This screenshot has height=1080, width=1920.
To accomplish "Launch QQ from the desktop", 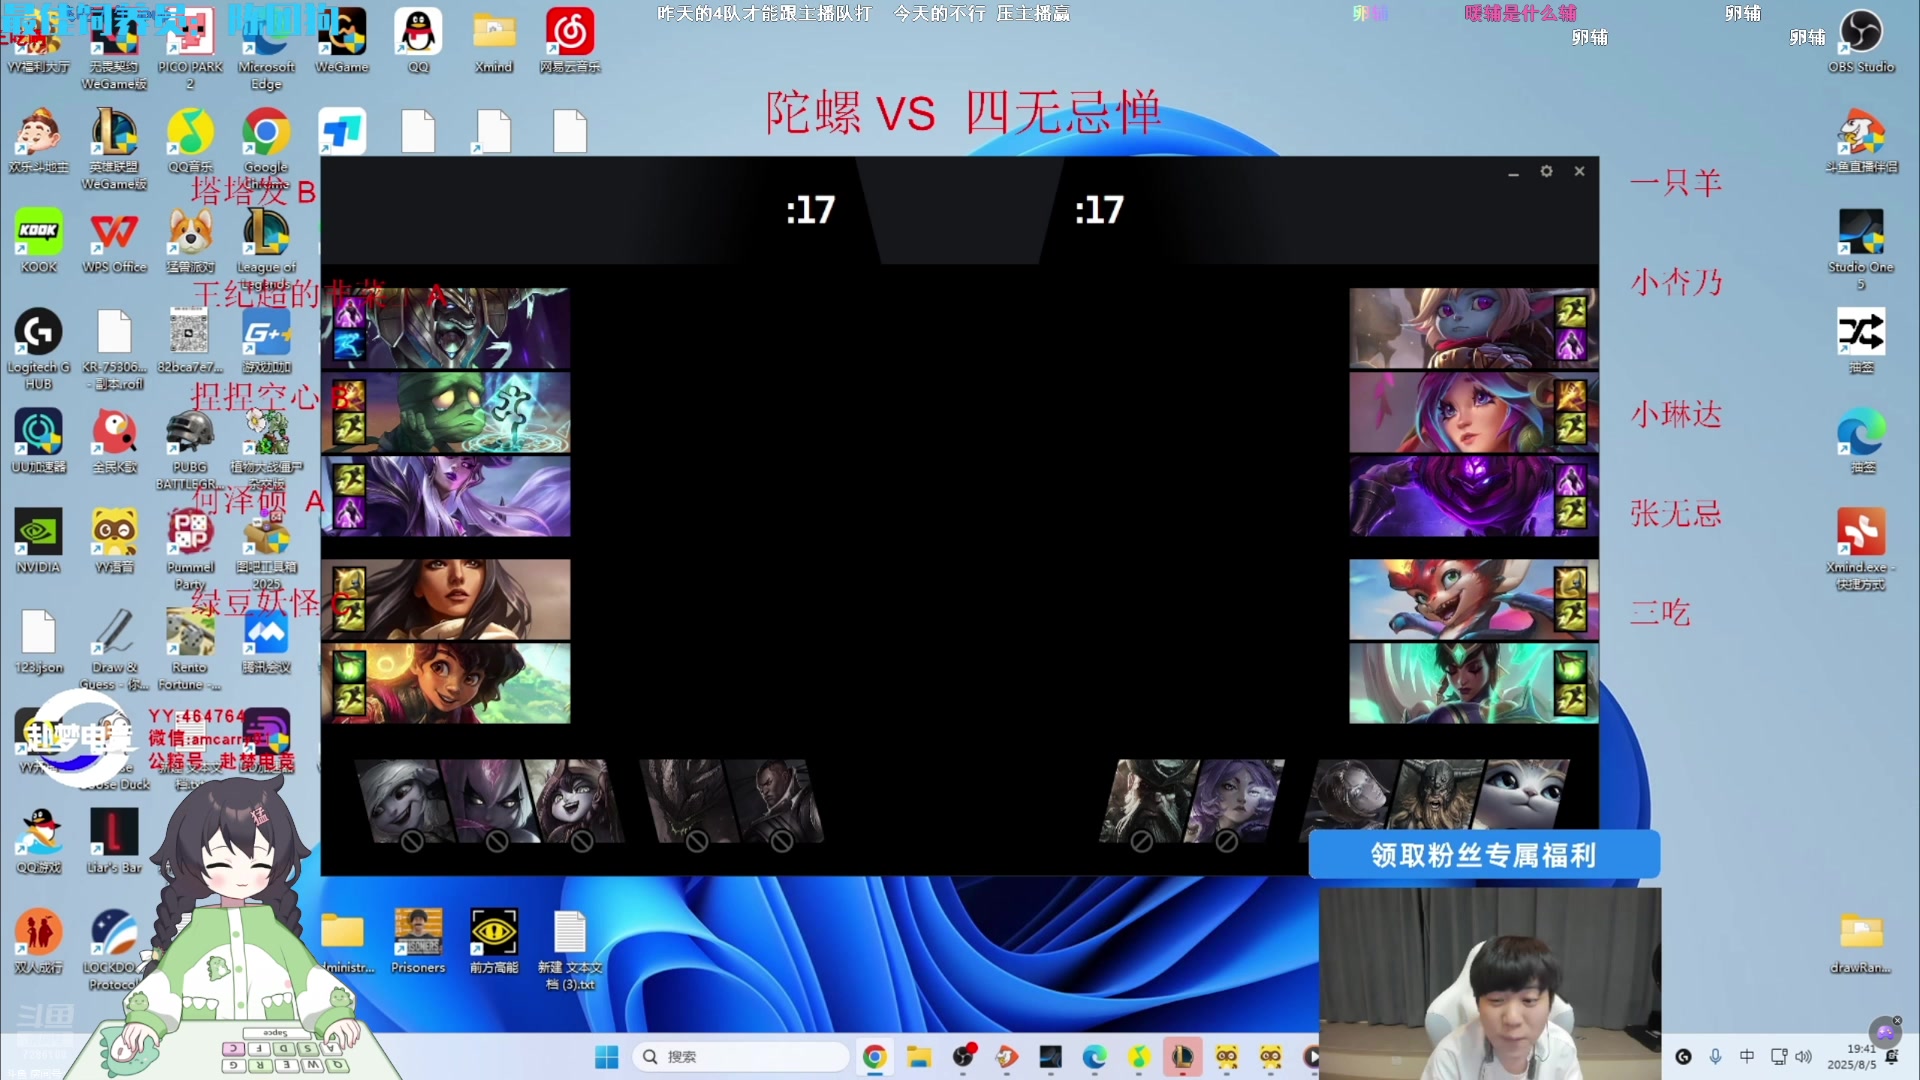I will pos(418,41).
